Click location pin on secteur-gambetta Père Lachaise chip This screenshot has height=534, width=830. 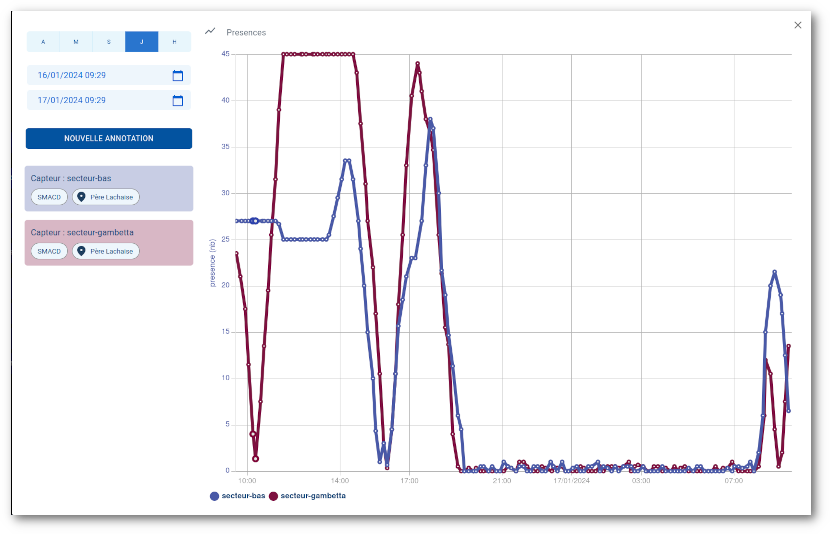[81, 251]
